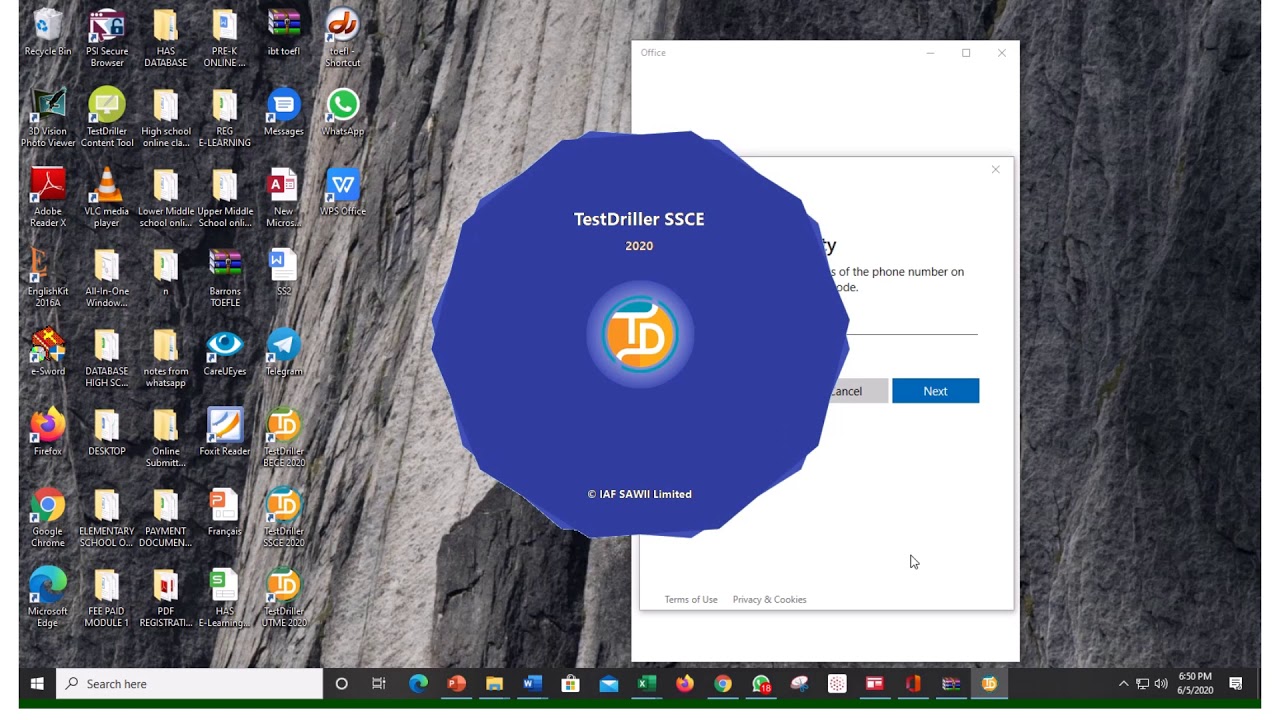Open File Explorer from the taskbar
Image resolution: width=1280 pixels, height=720 pixels.
(494, 684)
